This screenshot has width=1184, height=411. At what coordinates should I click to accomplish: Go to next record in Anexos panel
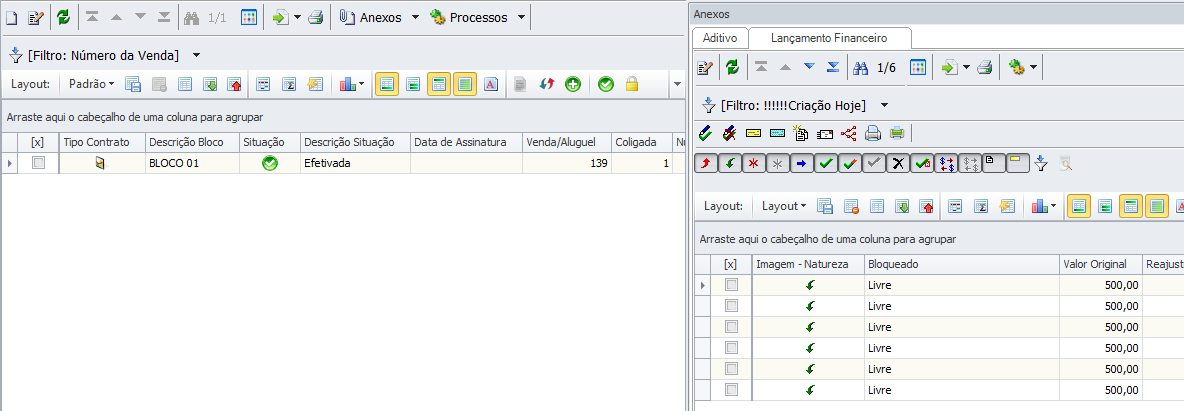pyautogui.click(x=809, y=67)
